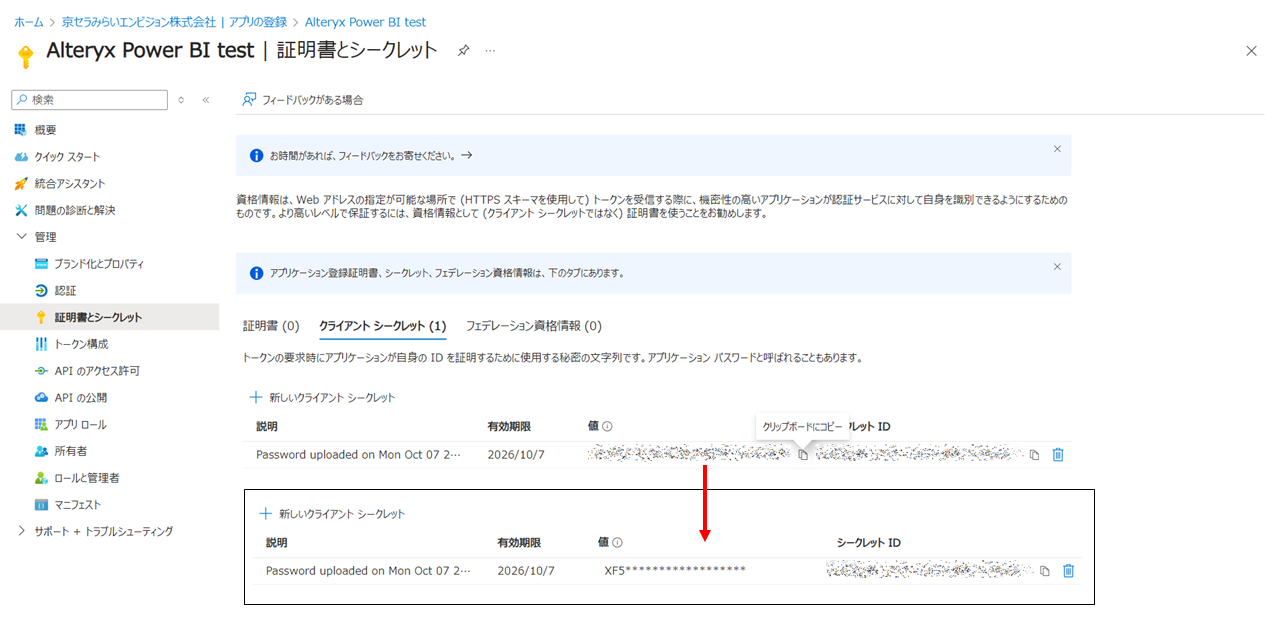Click 値 info icon in lower inset
Viewport: 1280px width, 617px height.
click(617, 543)
